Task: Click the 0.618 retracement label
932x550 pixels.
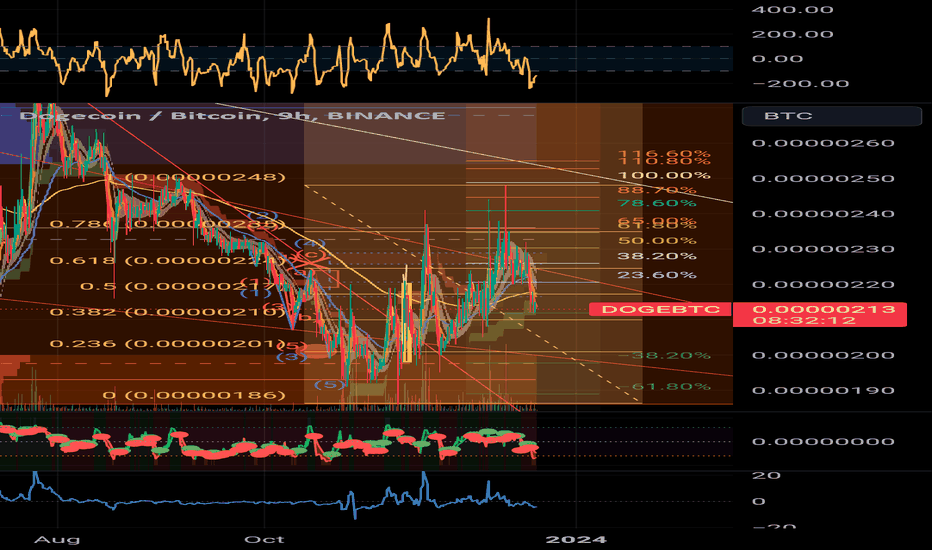Action: (x=168, y=260)
